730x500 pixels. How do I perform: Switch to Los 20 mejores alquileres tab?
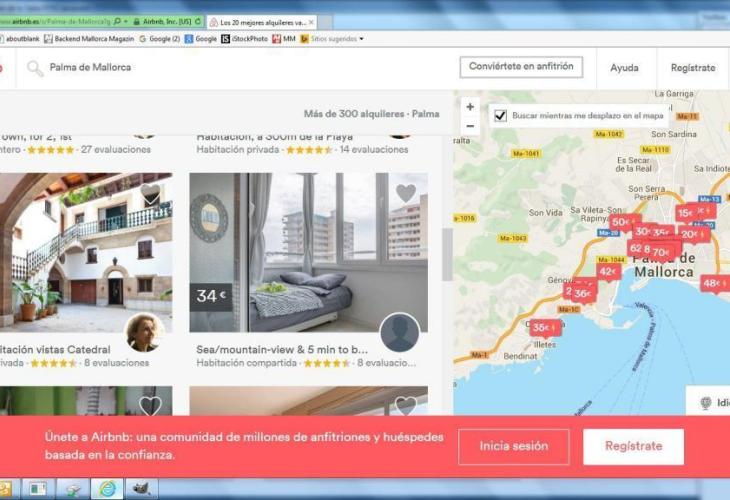261,22
